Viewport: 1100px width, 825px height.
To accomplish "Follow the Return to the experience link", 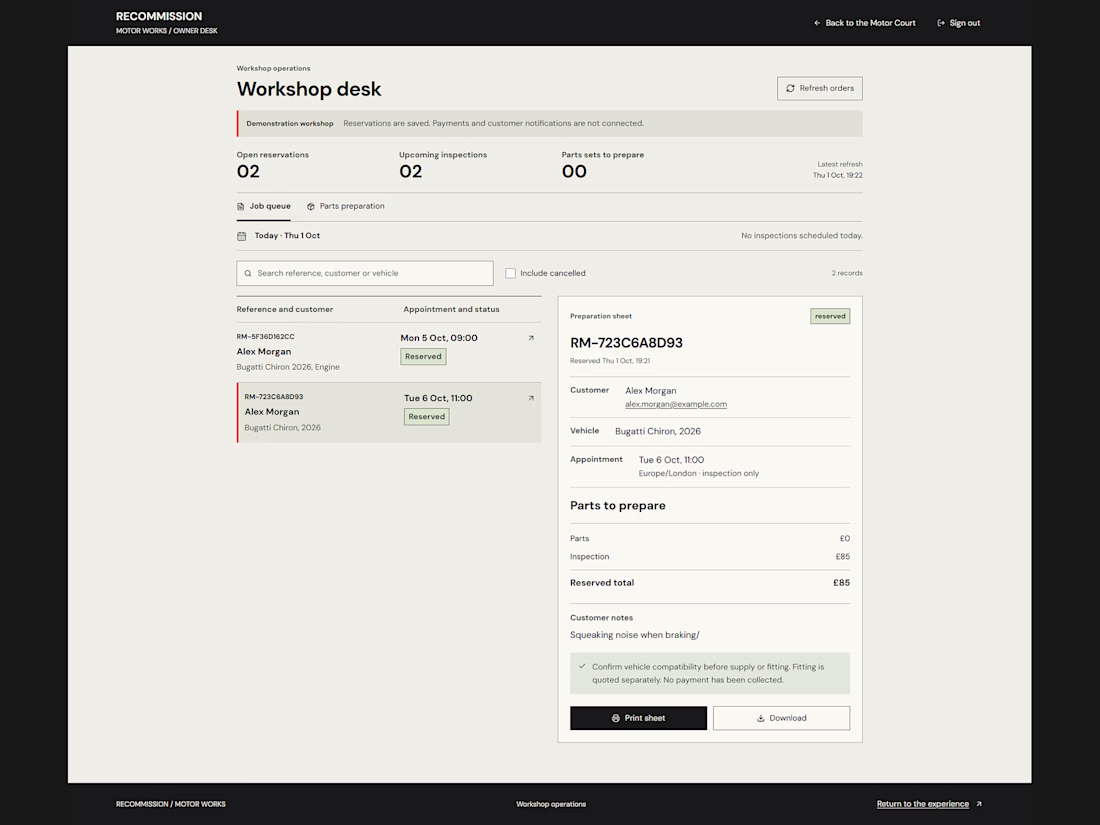I will (923, 804).
